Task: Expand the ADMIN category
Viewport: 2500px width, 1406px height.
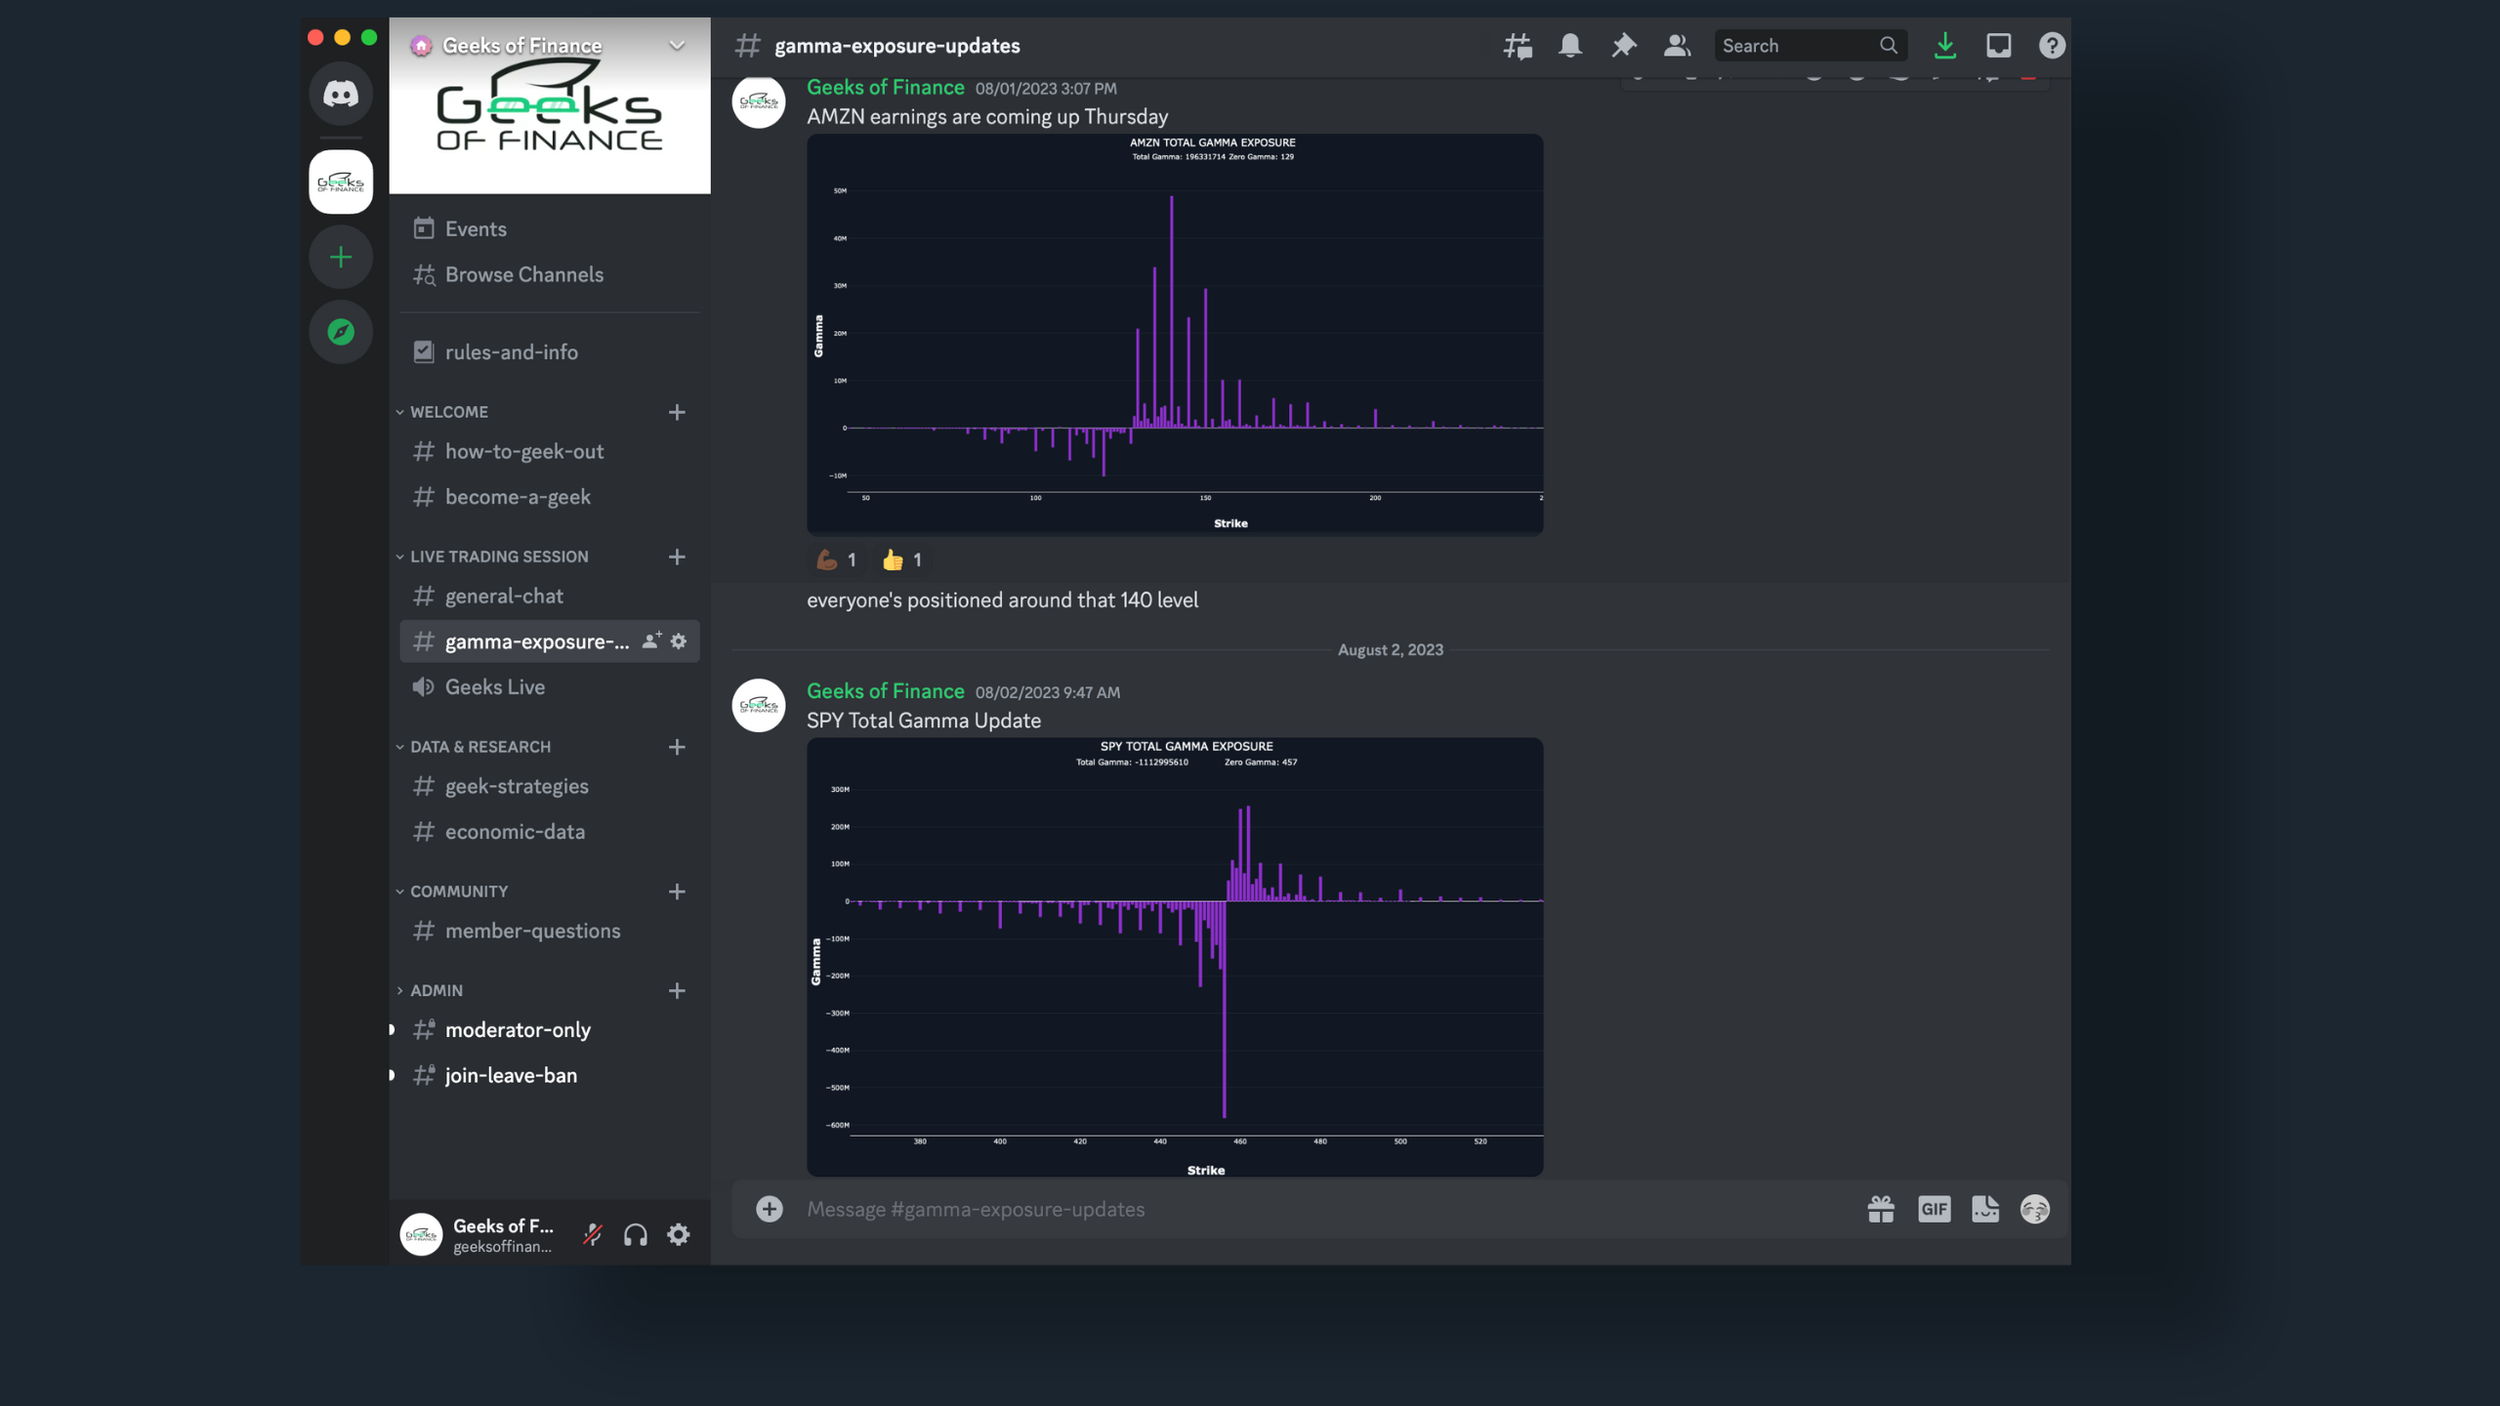Action: click(x=436, y=990)
